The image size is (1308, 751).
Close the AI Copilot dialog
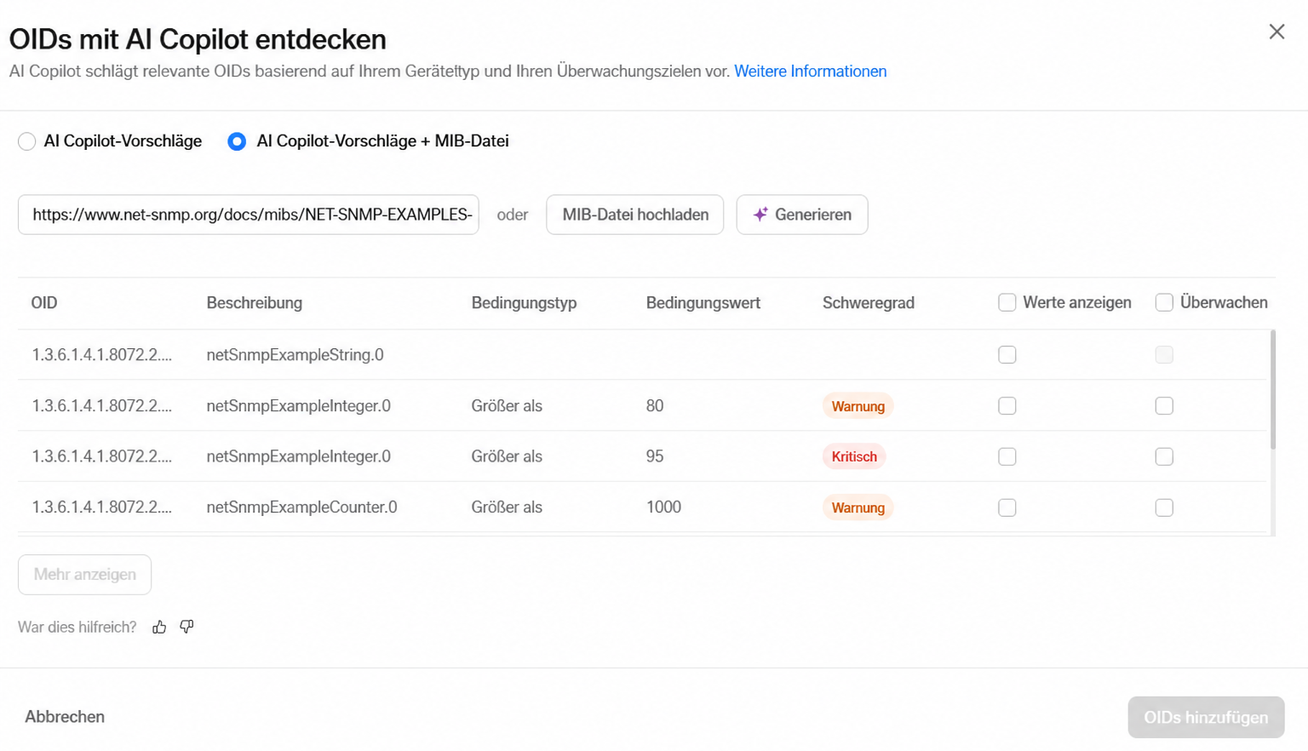click(x=1277, y=32)
